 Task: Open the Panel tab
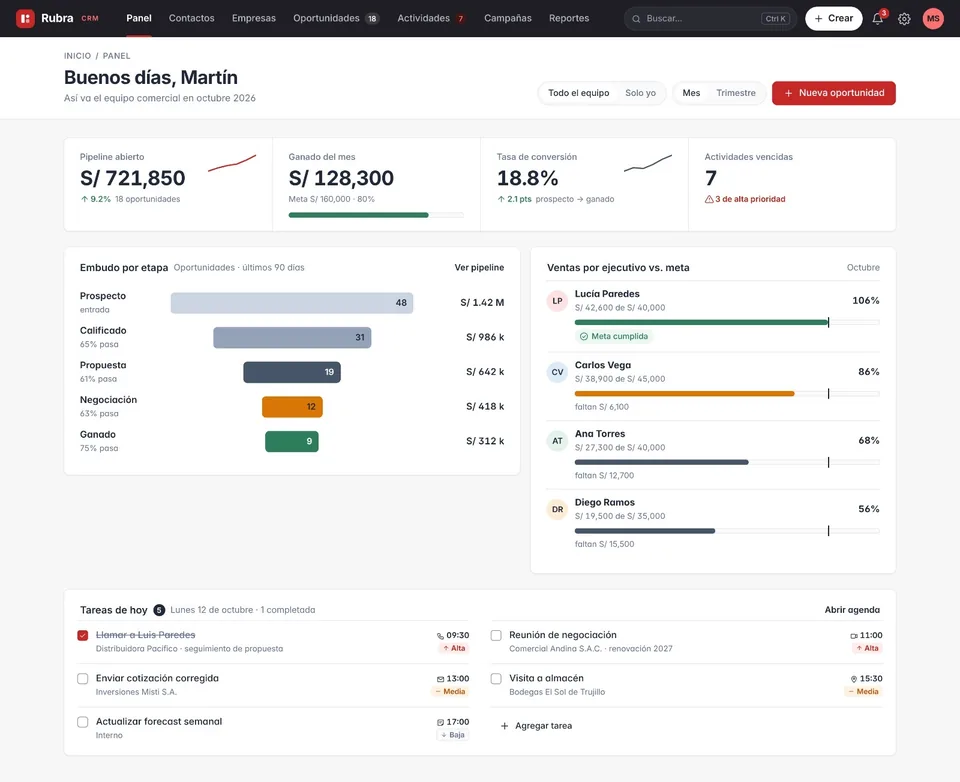point(139,18)
